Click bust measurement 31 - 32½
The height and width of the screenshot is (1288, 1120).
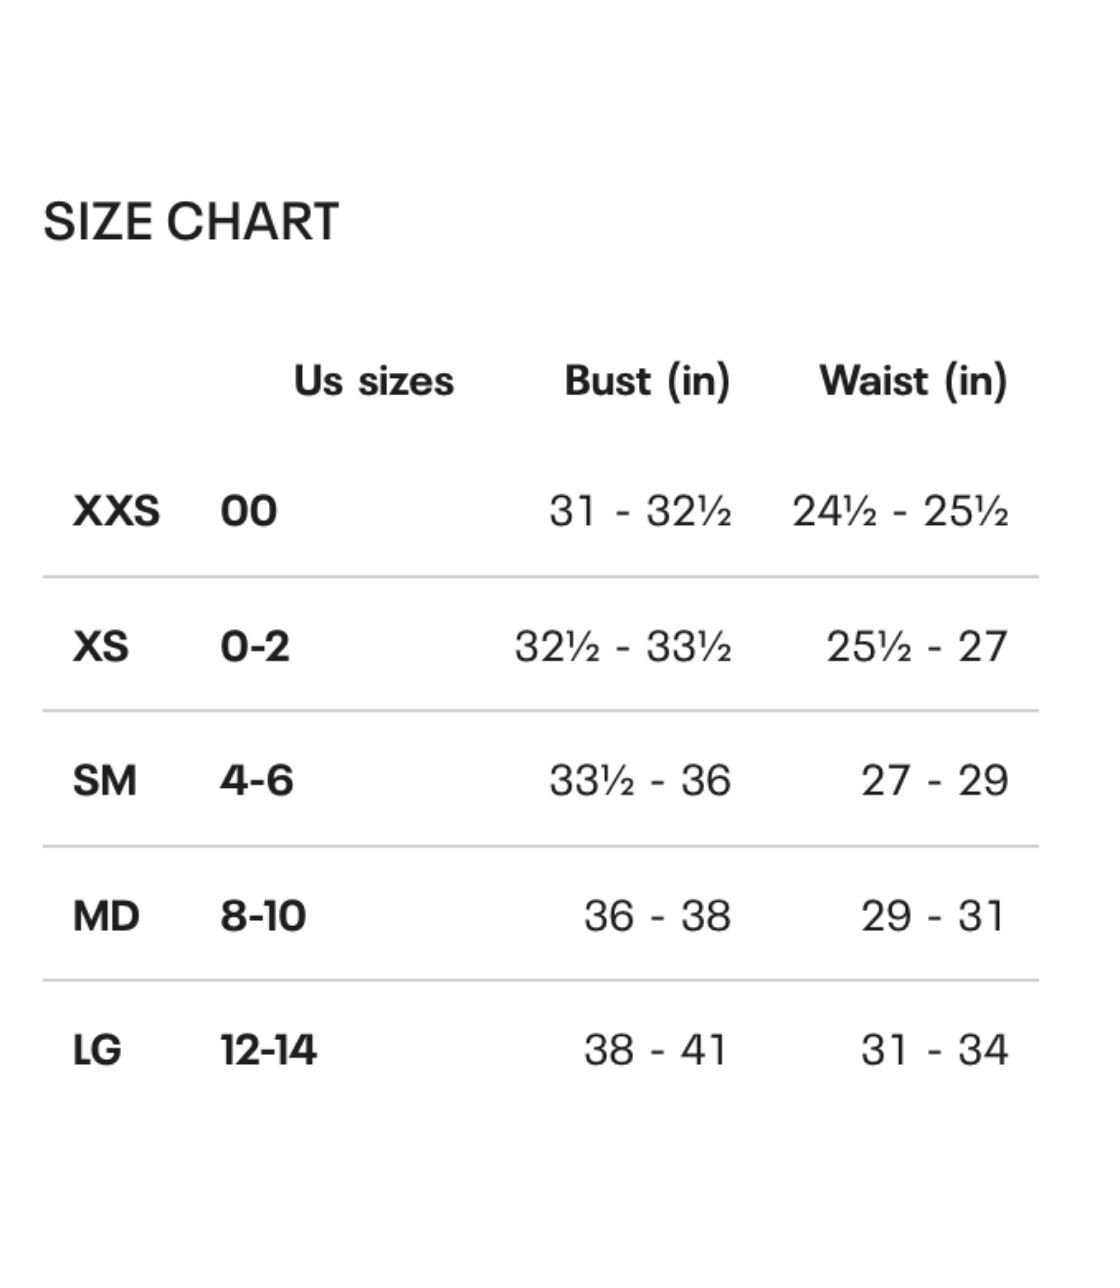[x=640, y=511]
